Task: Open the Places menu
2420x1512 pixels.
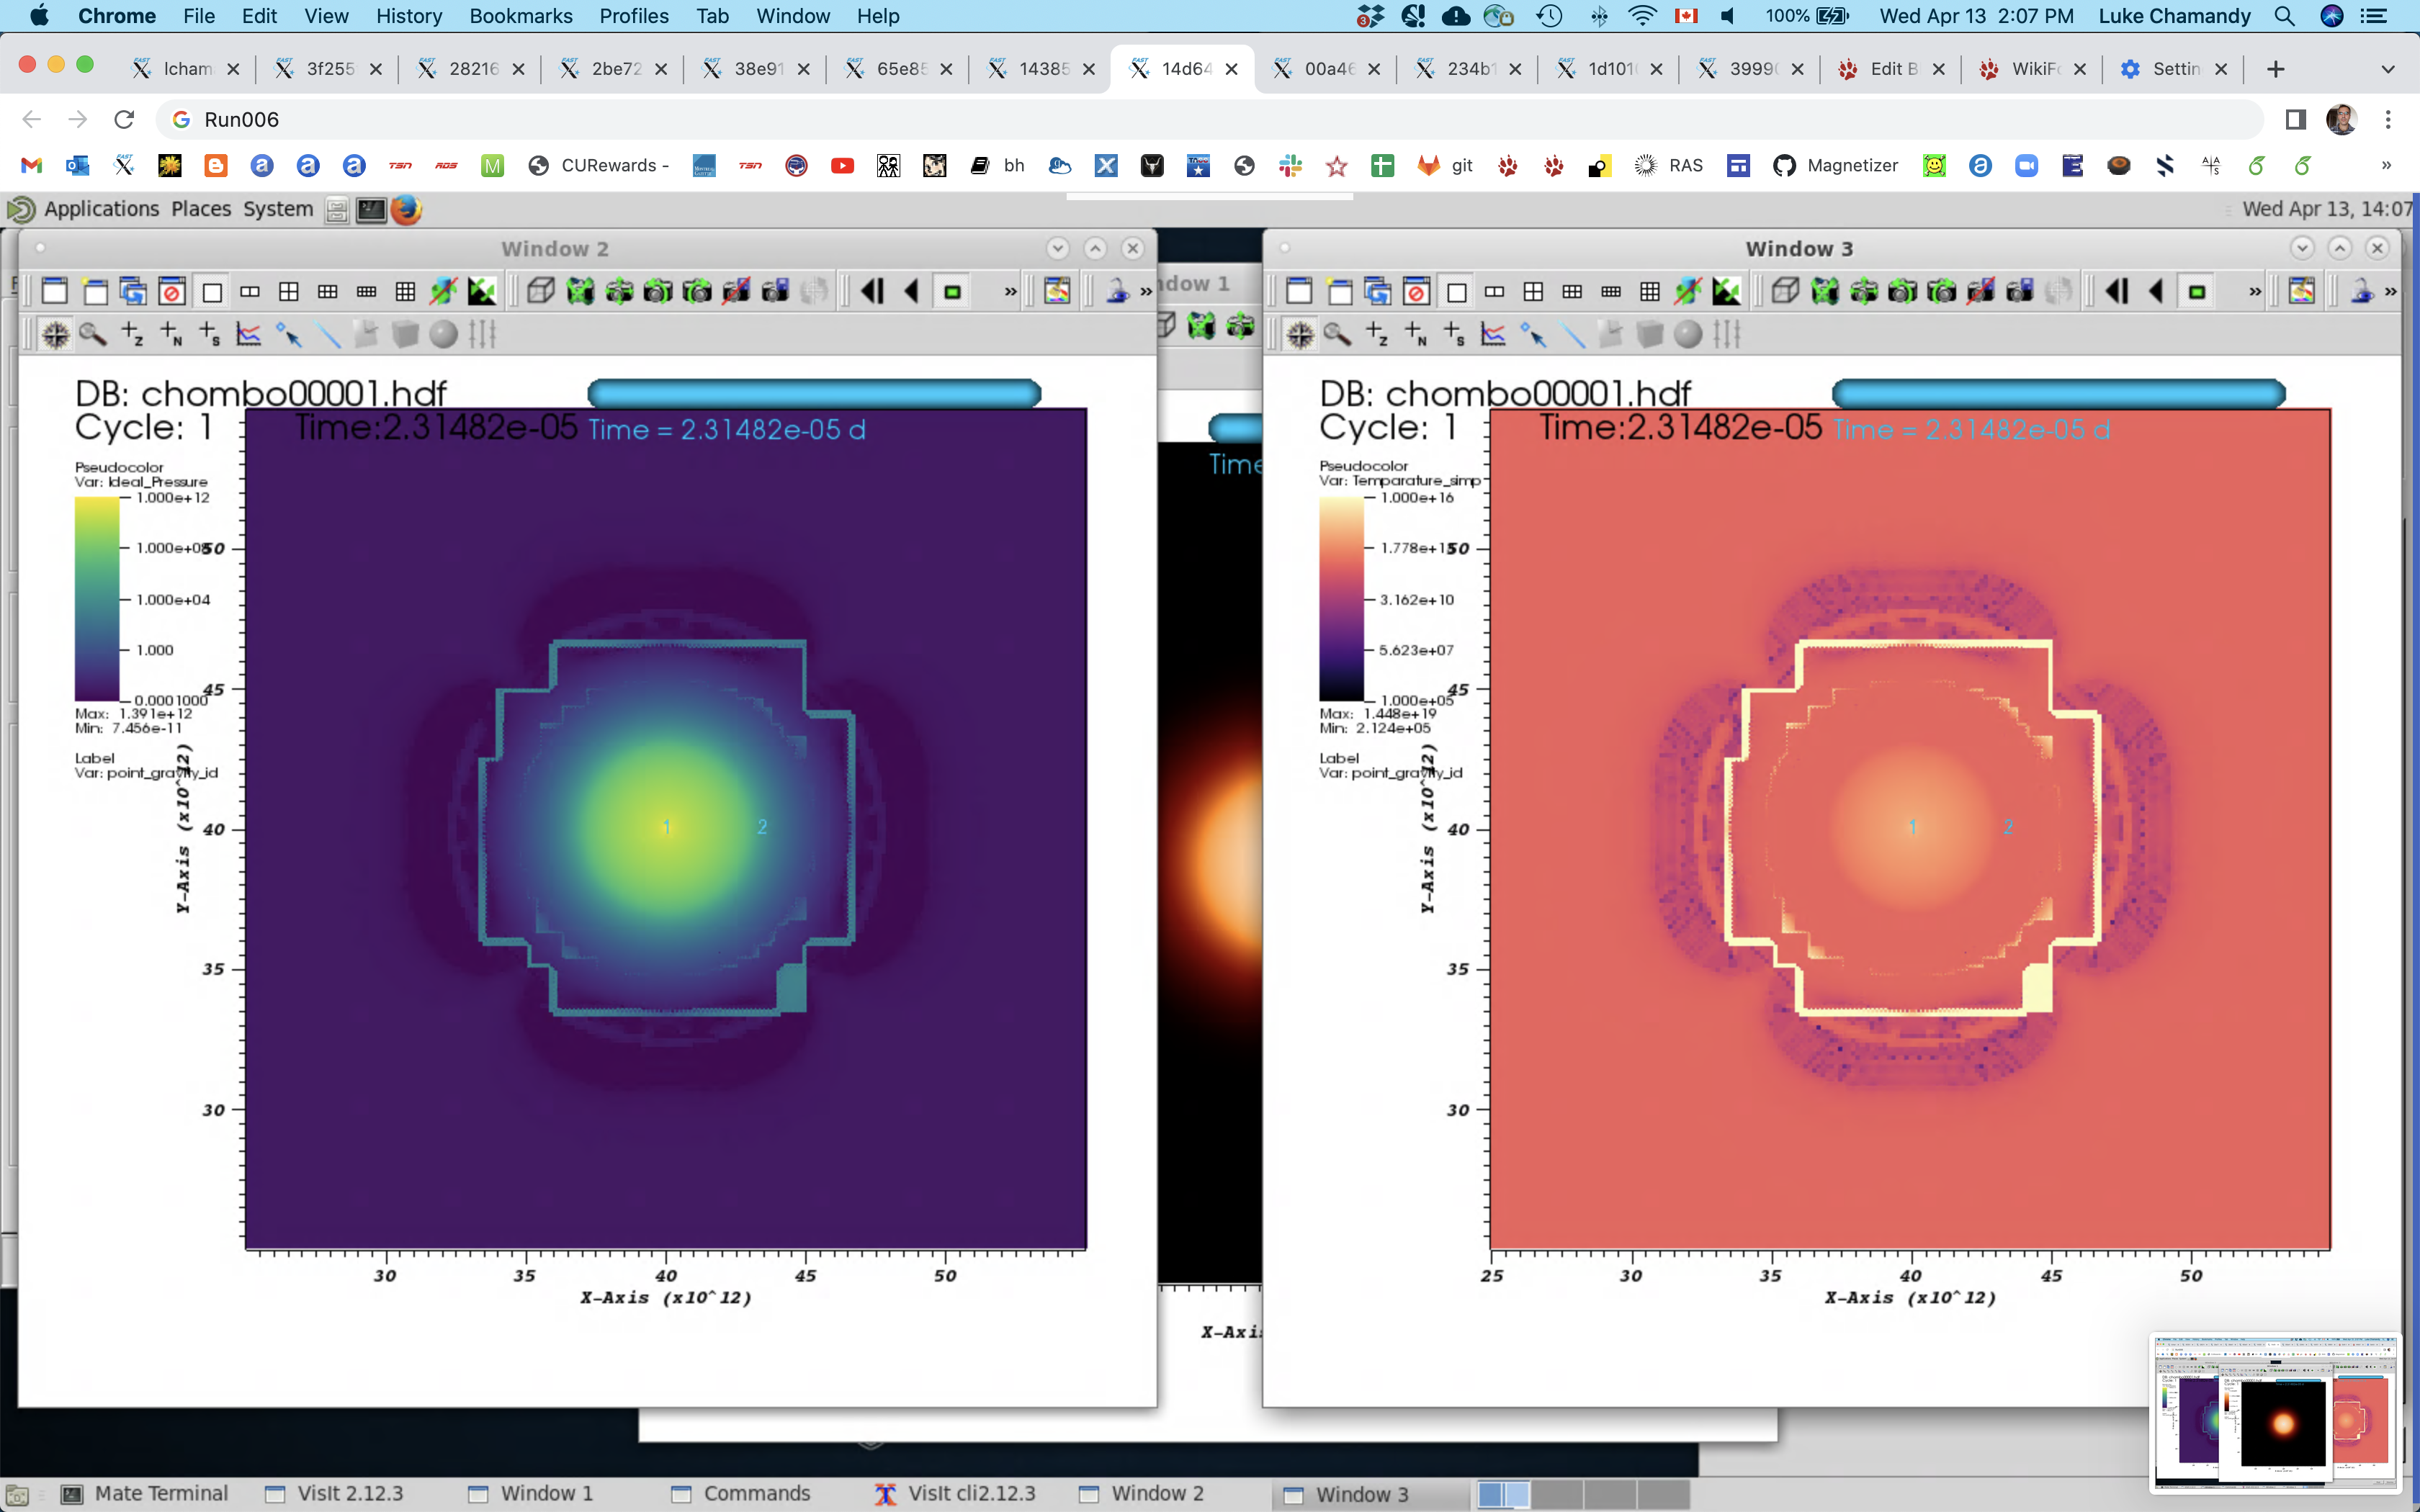Action: click(201, 209)
